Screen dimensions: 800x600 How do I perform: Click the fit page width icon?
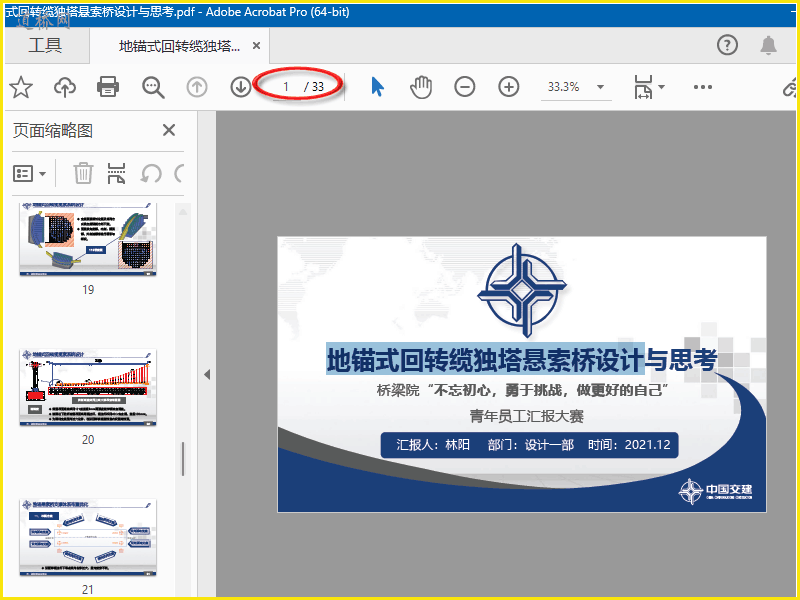point(643,87)
